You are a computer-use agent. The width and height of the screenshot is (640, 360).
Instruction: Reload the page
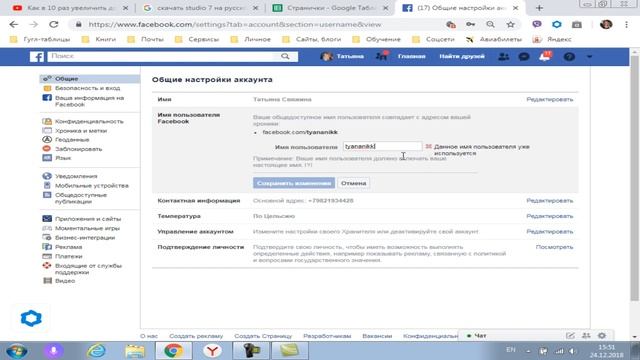pos(53,24)
